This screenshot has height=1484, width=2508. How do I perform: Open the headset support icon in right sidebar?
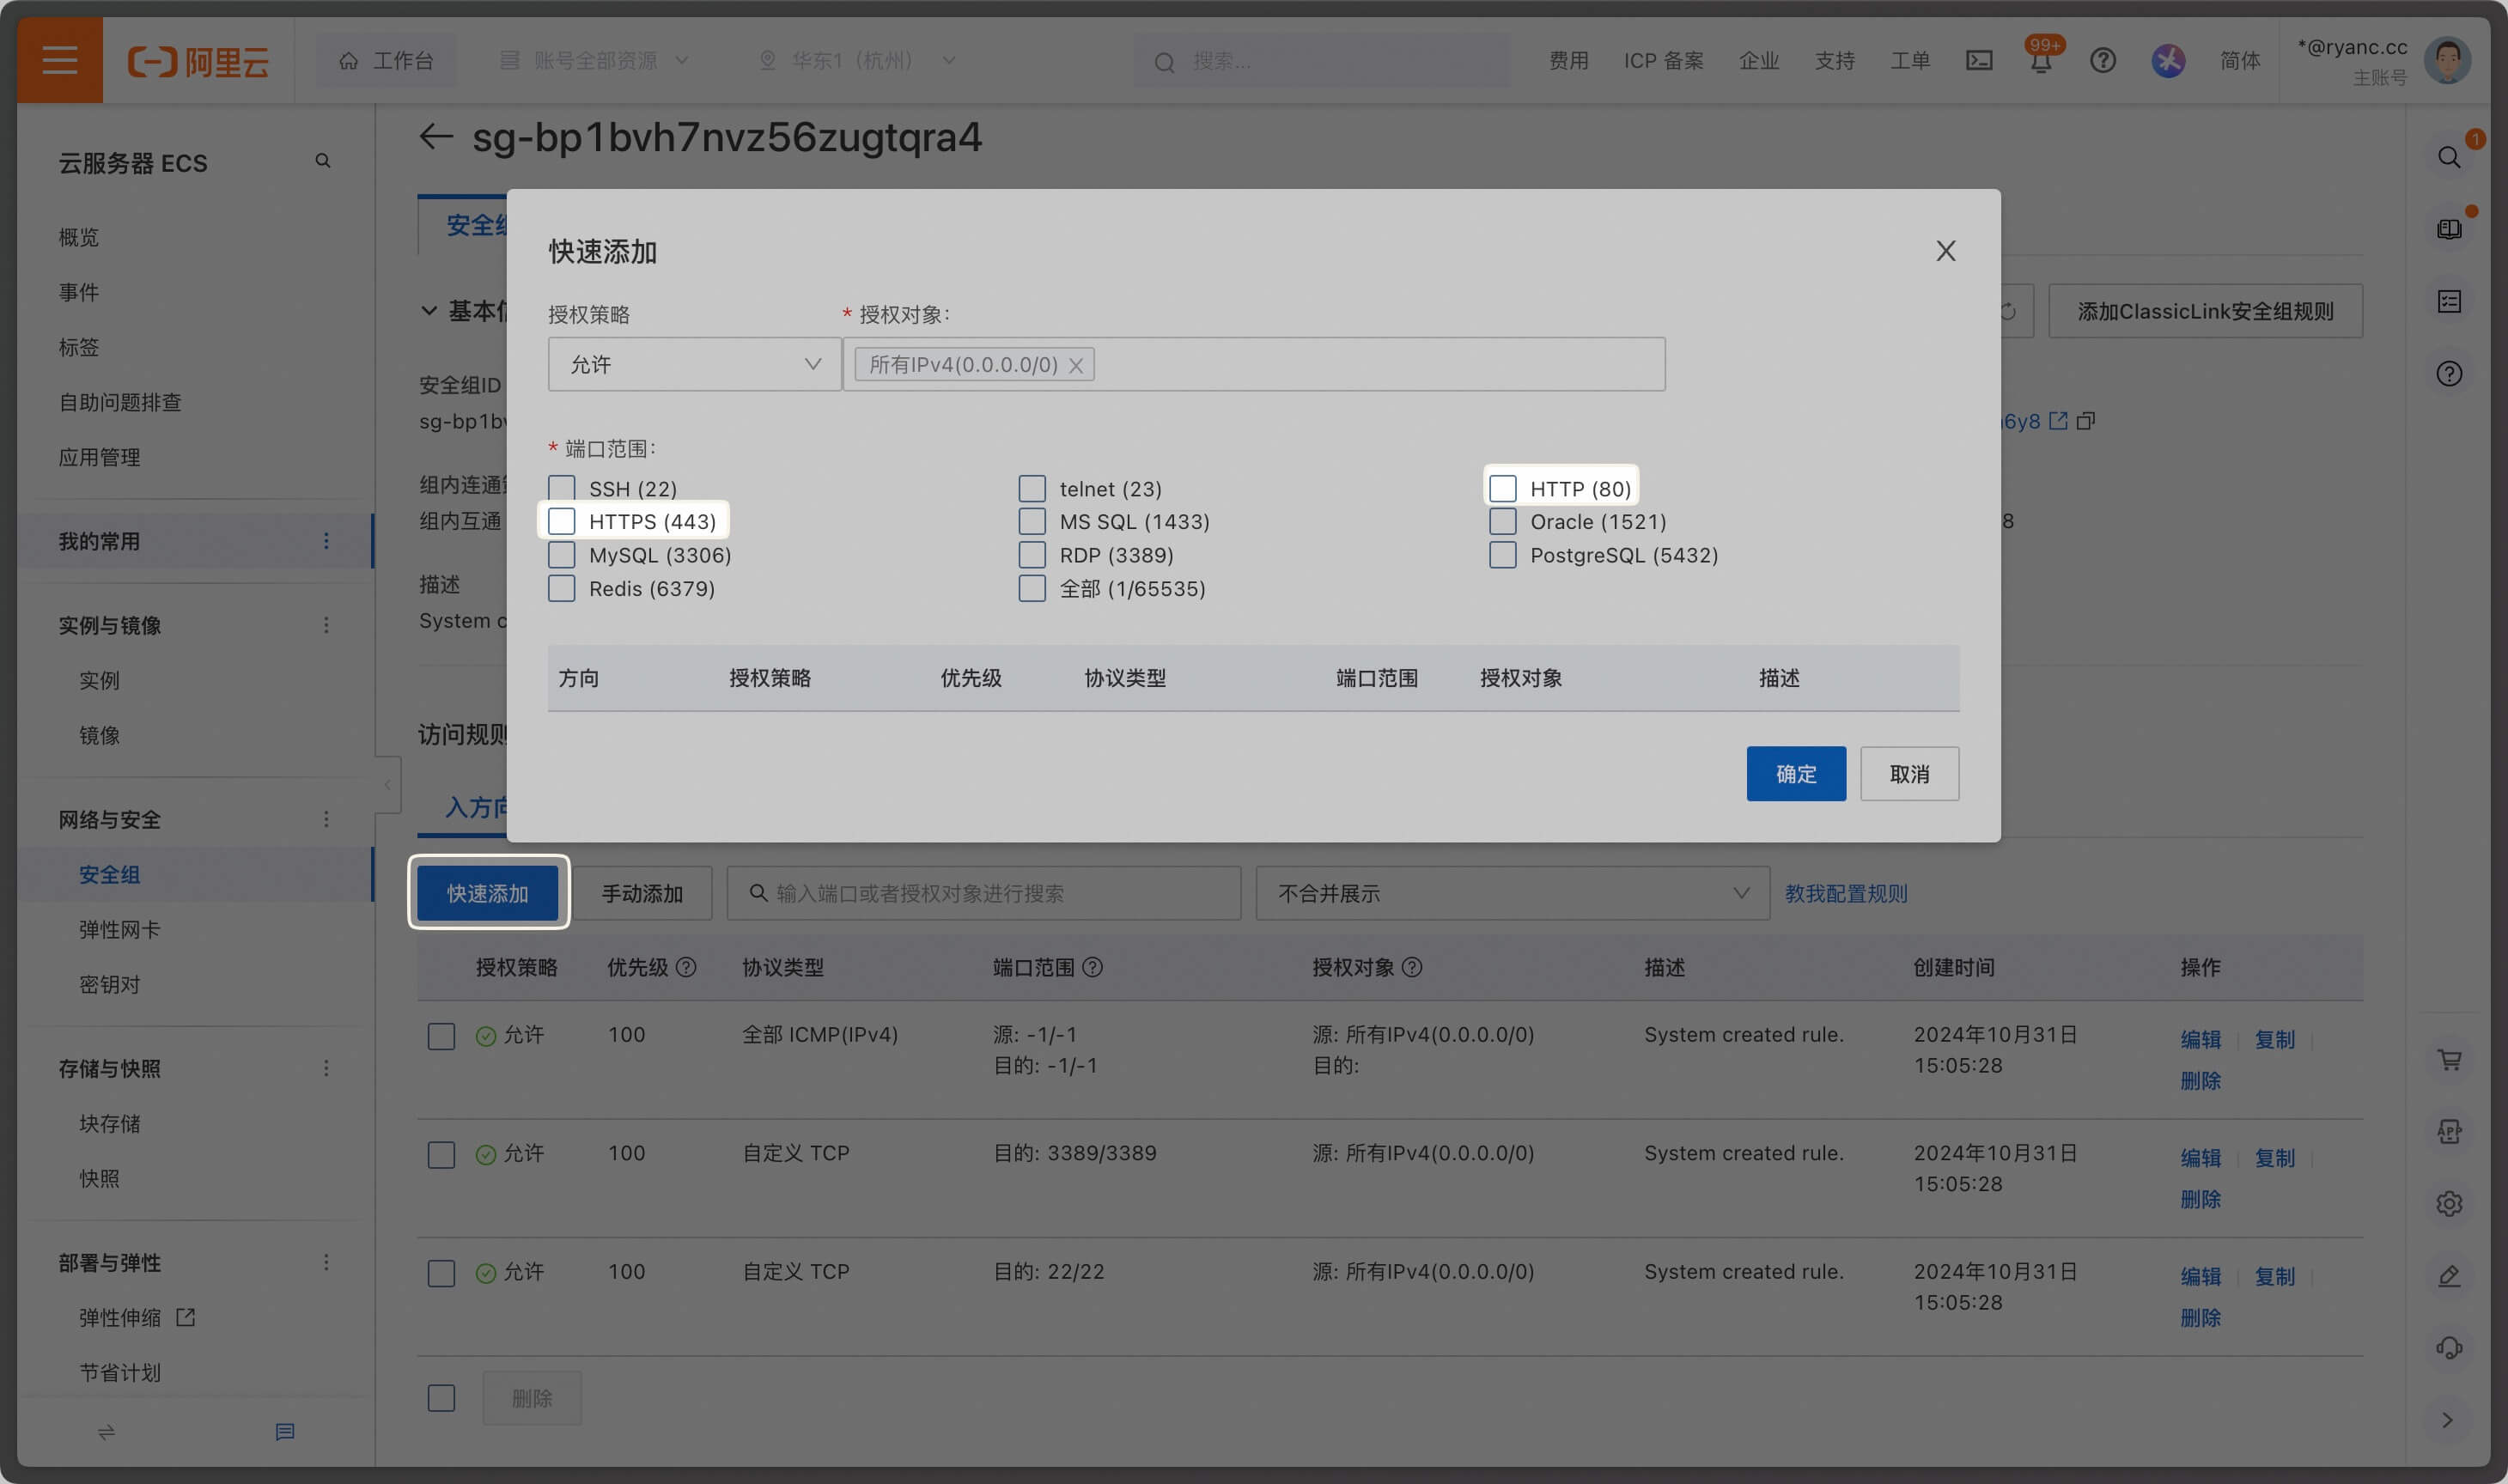coord(2449,1346)
